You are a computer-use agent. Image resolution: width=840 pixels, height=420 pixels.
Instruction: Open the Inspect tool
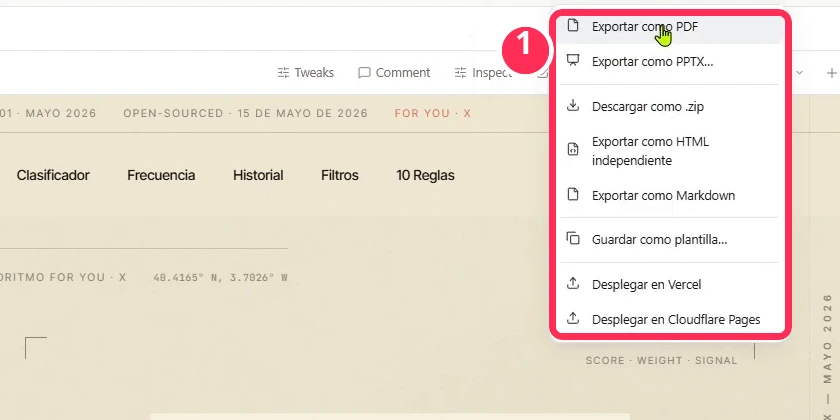pos(482,73)
